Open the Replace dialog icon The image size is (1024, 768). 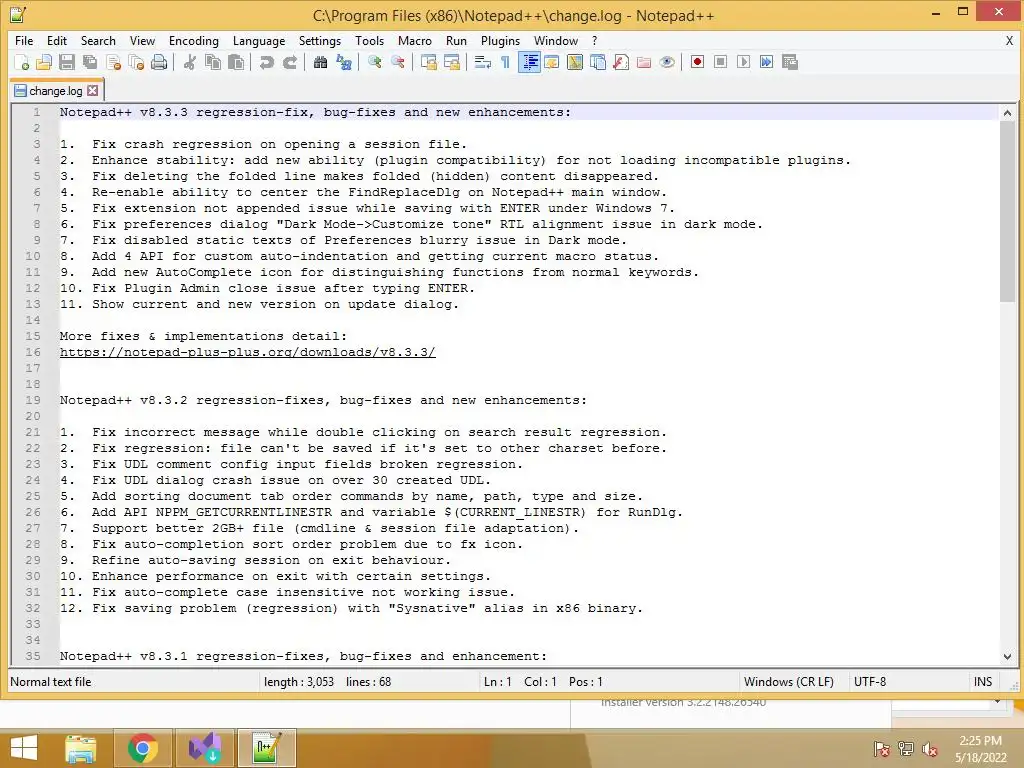344,62
